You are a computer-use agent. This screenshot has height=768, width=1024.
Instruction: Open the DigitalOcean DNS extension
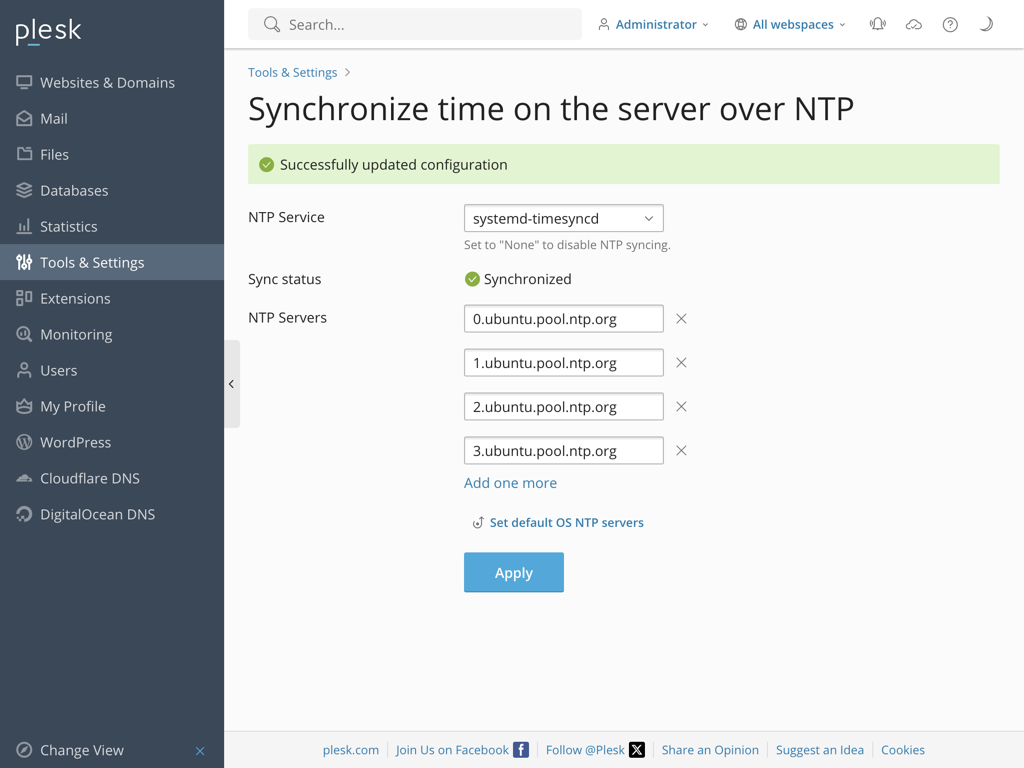pyautogui.click(x=97, y=514)
